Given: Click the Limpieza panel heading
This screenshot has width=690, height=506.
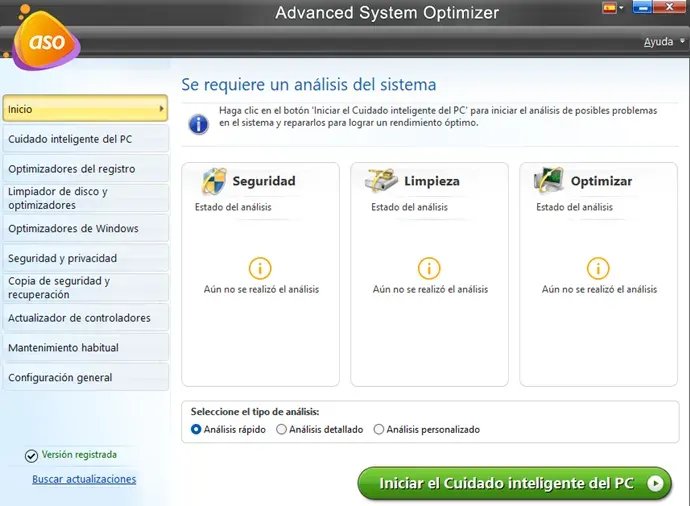Looking at the screenshot, I should point(432,181).
